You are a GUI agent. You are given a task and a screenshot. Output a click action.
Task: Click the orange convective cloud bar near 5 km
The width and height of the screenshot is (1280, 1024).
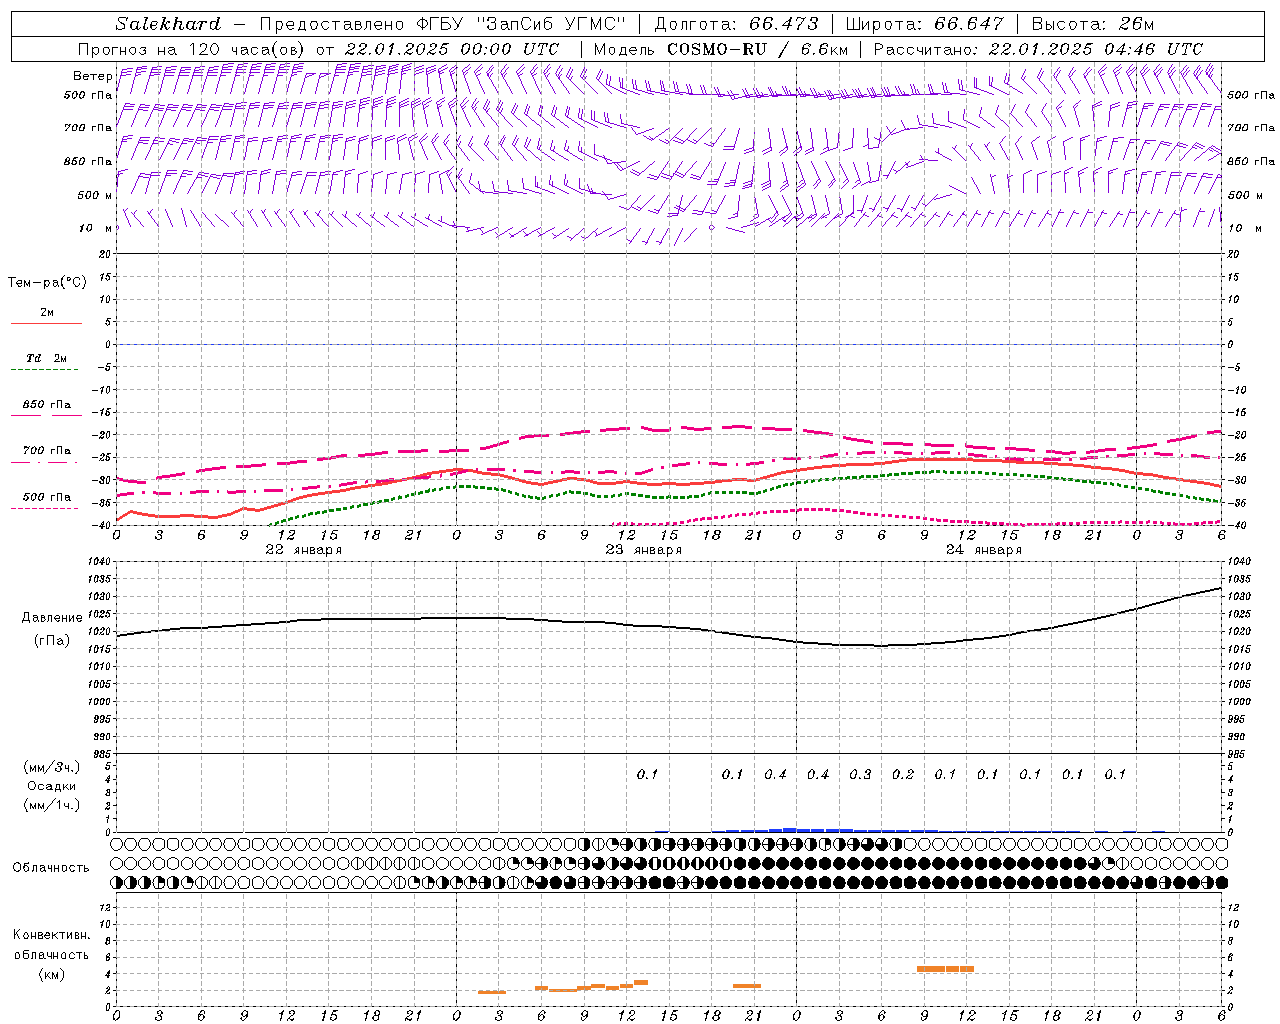[945, 969]
